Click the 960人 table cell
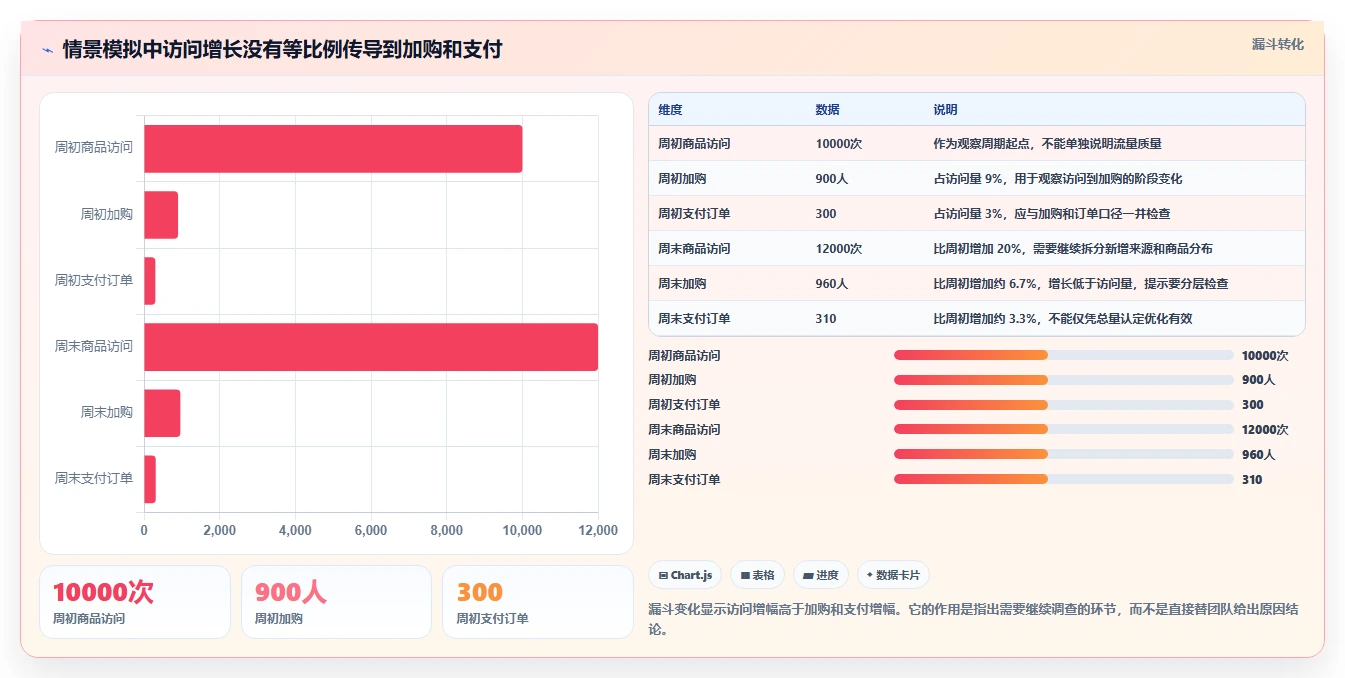 point(832,284)
